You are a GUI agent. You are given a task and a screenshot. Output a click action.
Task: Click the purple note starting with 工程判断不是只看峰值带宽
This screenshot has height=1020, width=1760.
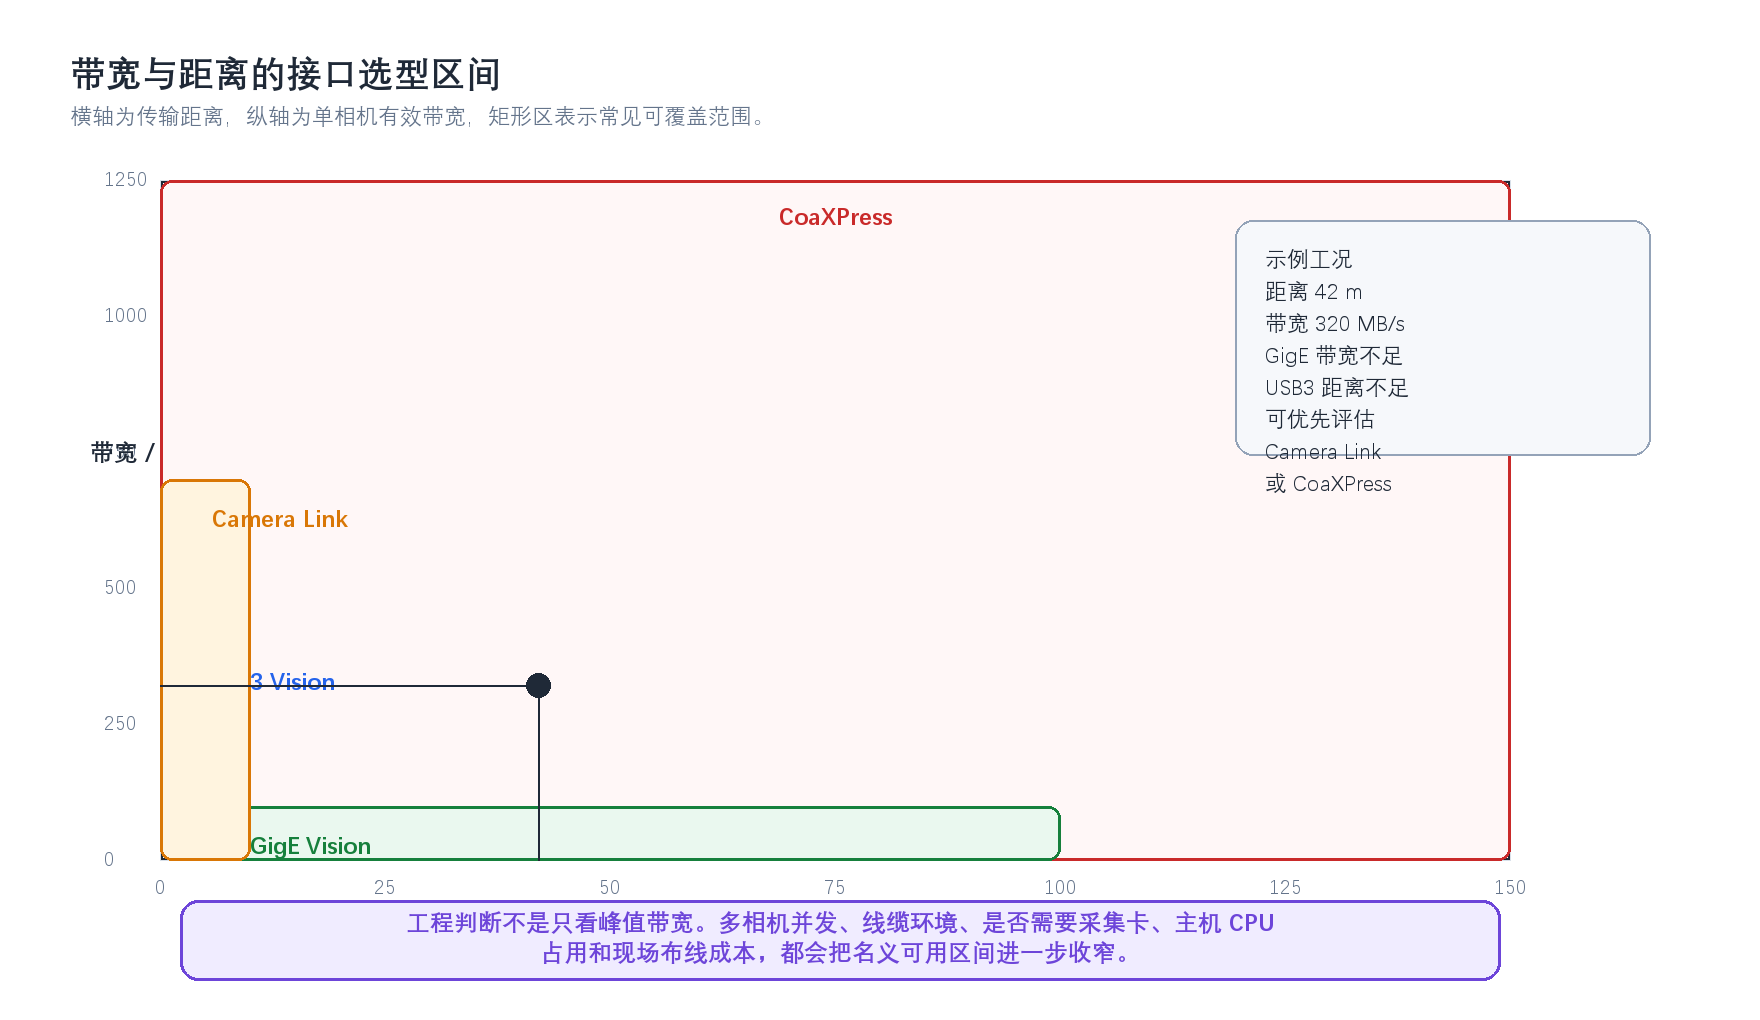840,938
